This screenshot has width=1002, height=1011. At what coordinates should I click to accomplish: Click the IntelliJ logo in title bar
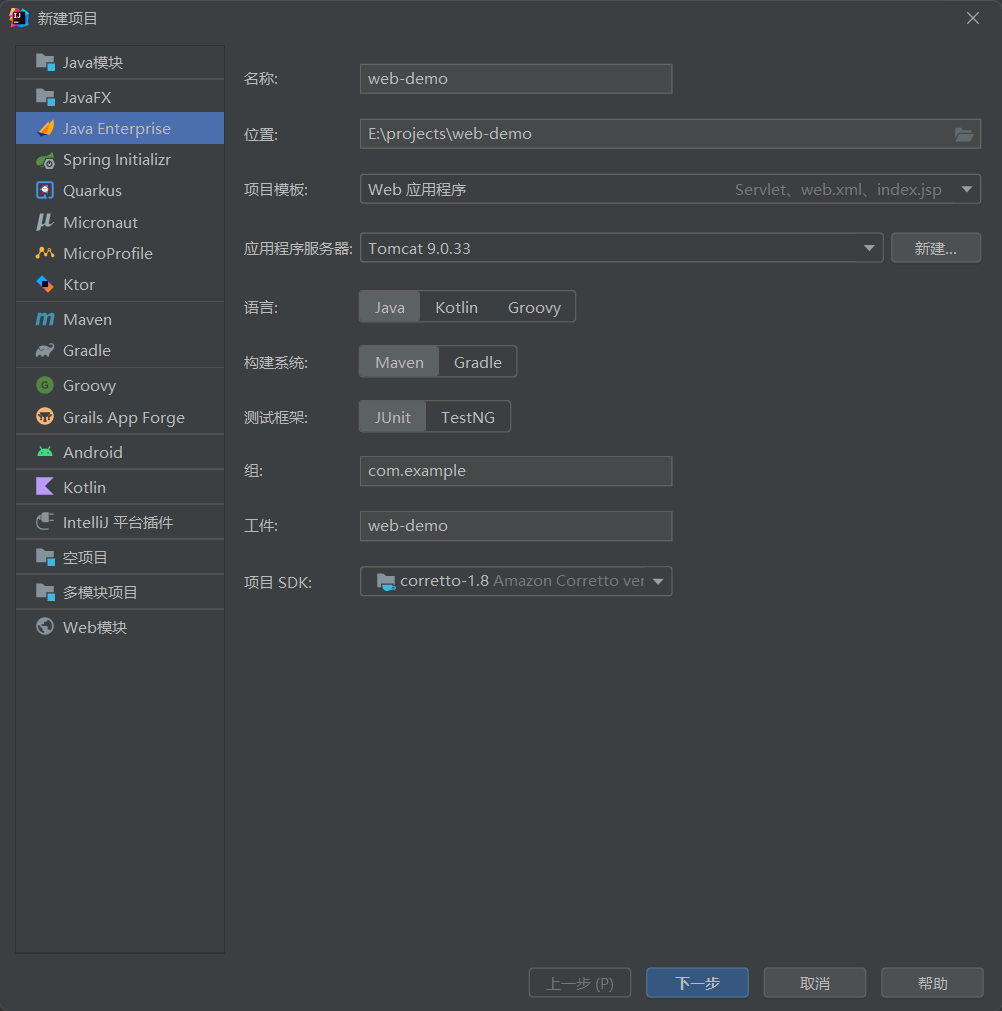coord(19,18)
